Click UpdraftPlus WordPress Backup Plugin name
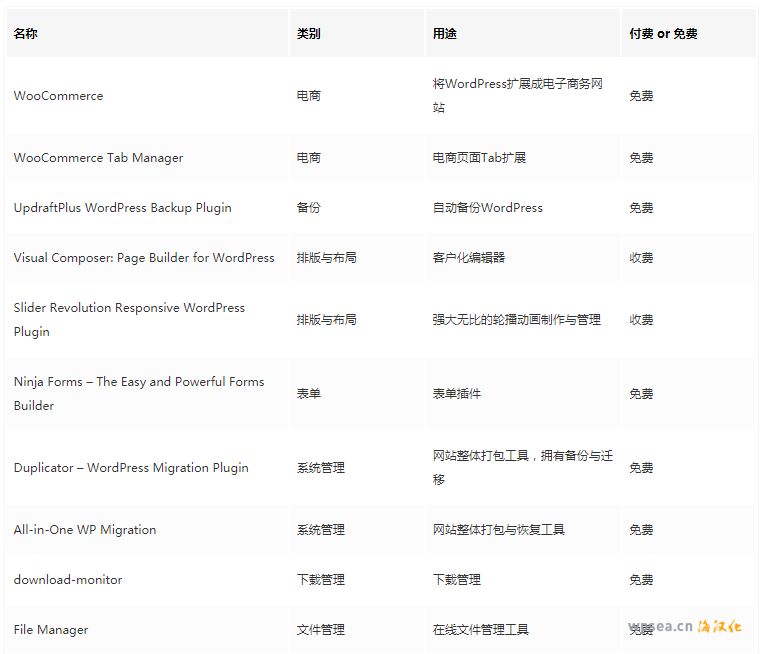 pos(122,208)
